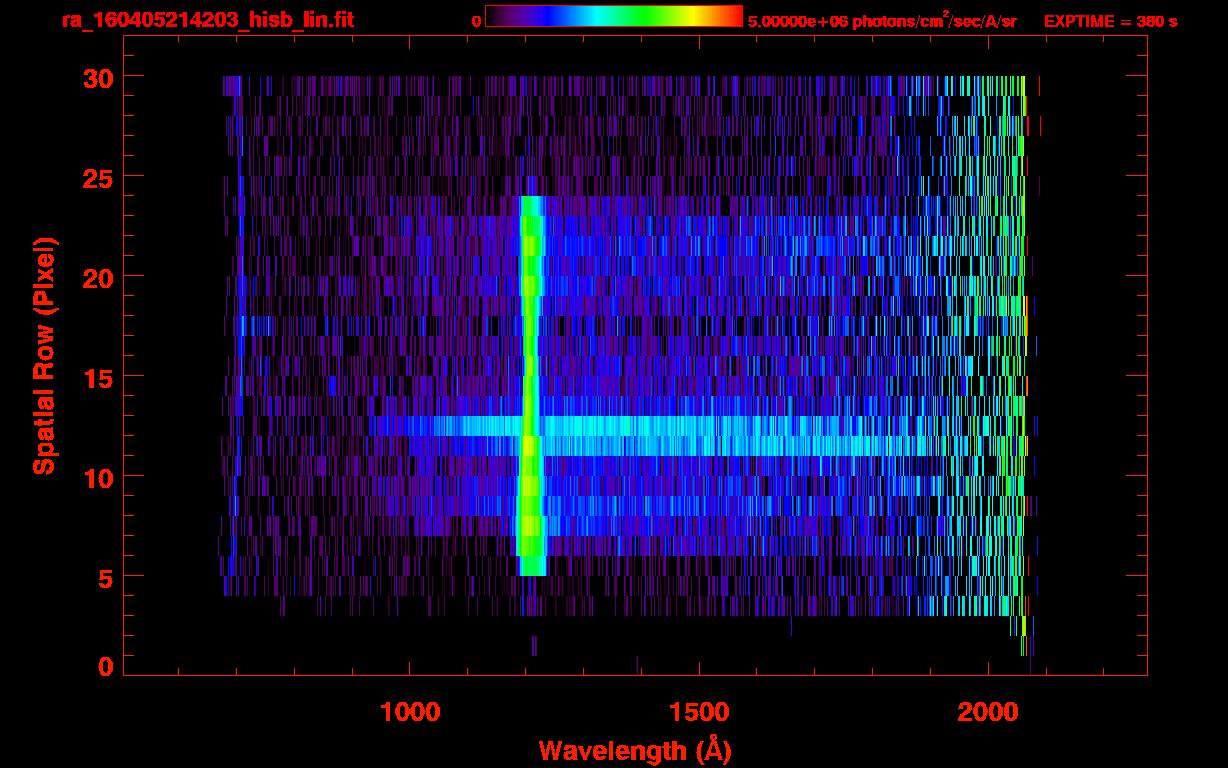
Task: Click the y-axis tick label 15
Action: point(99,377)
